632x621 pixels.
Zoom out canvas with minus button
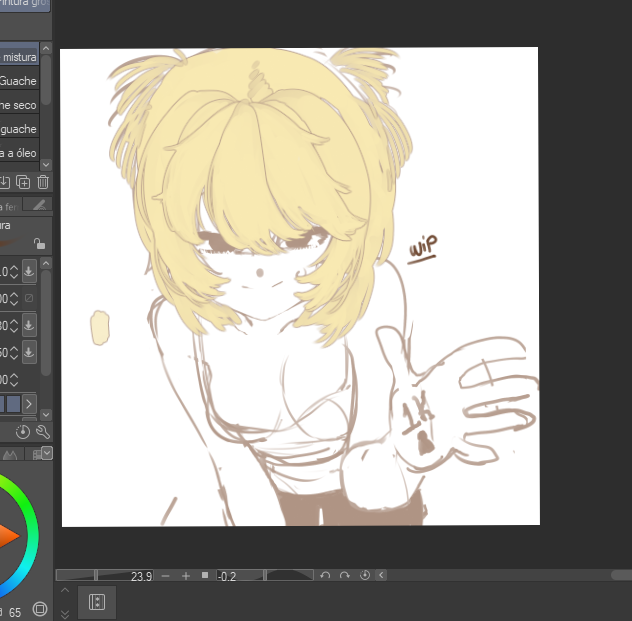165,576
